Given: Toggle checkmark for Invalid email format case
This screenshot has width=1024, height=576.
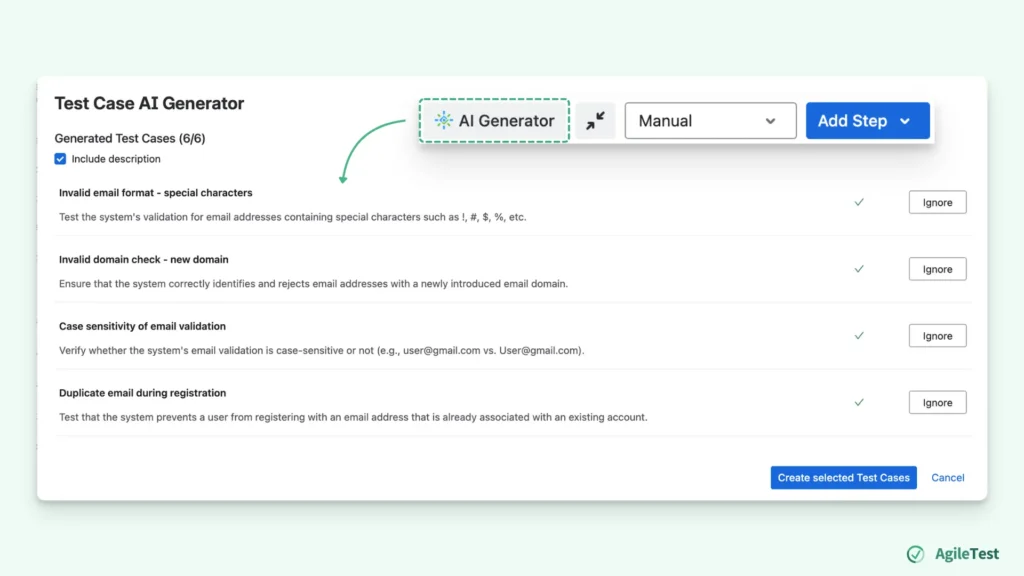Looking at the screenshot, I should click(859, 202).
